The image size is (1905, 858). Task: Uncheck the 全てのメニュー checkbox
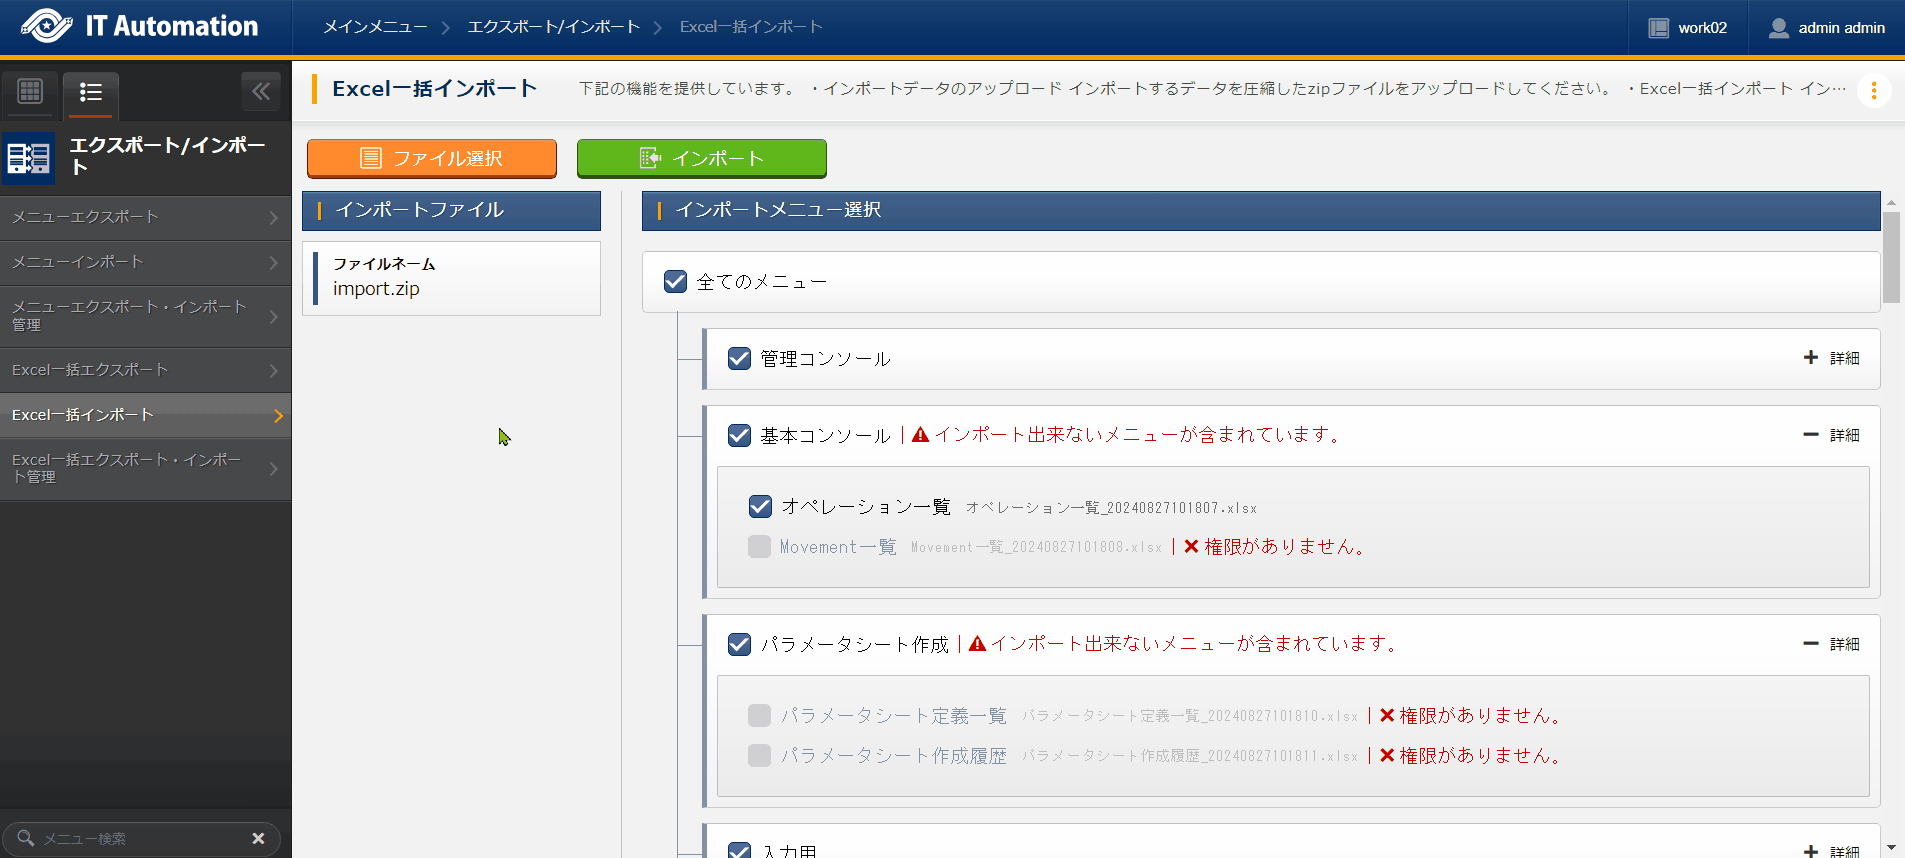675,282
